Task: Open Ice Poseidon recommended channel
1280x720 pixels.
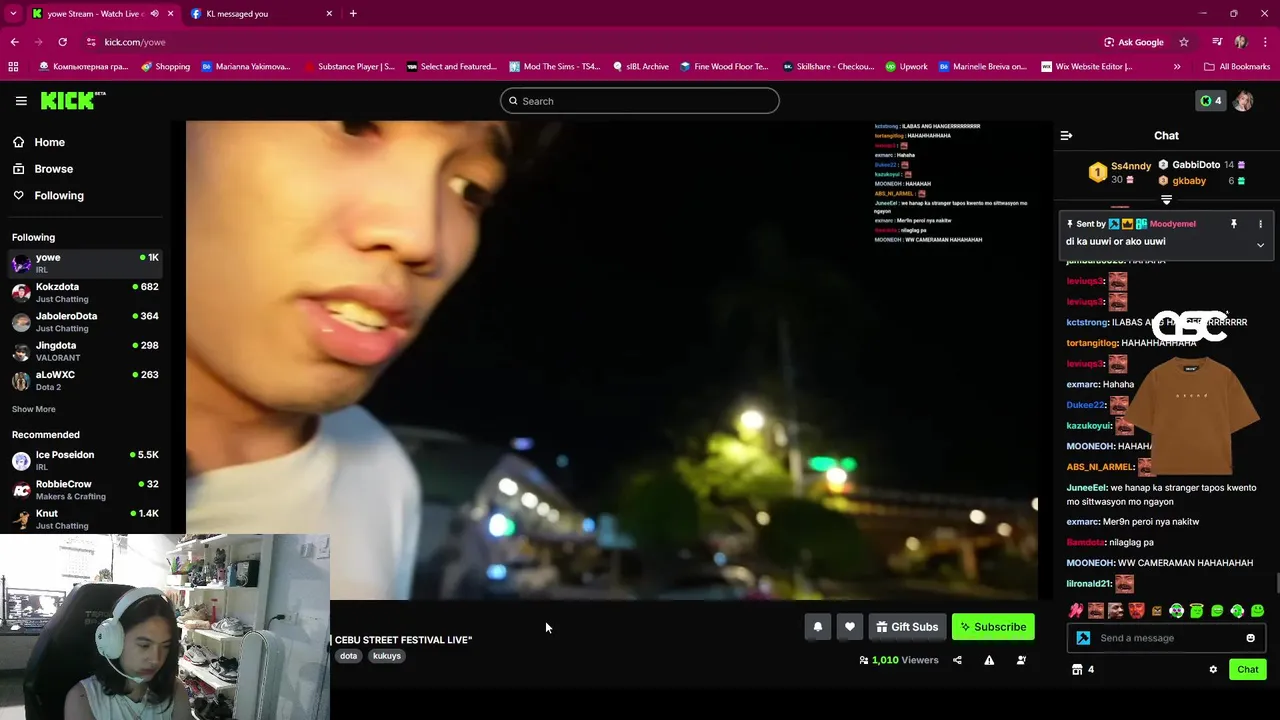Action: pyautogui.click(x=85, y=460)
